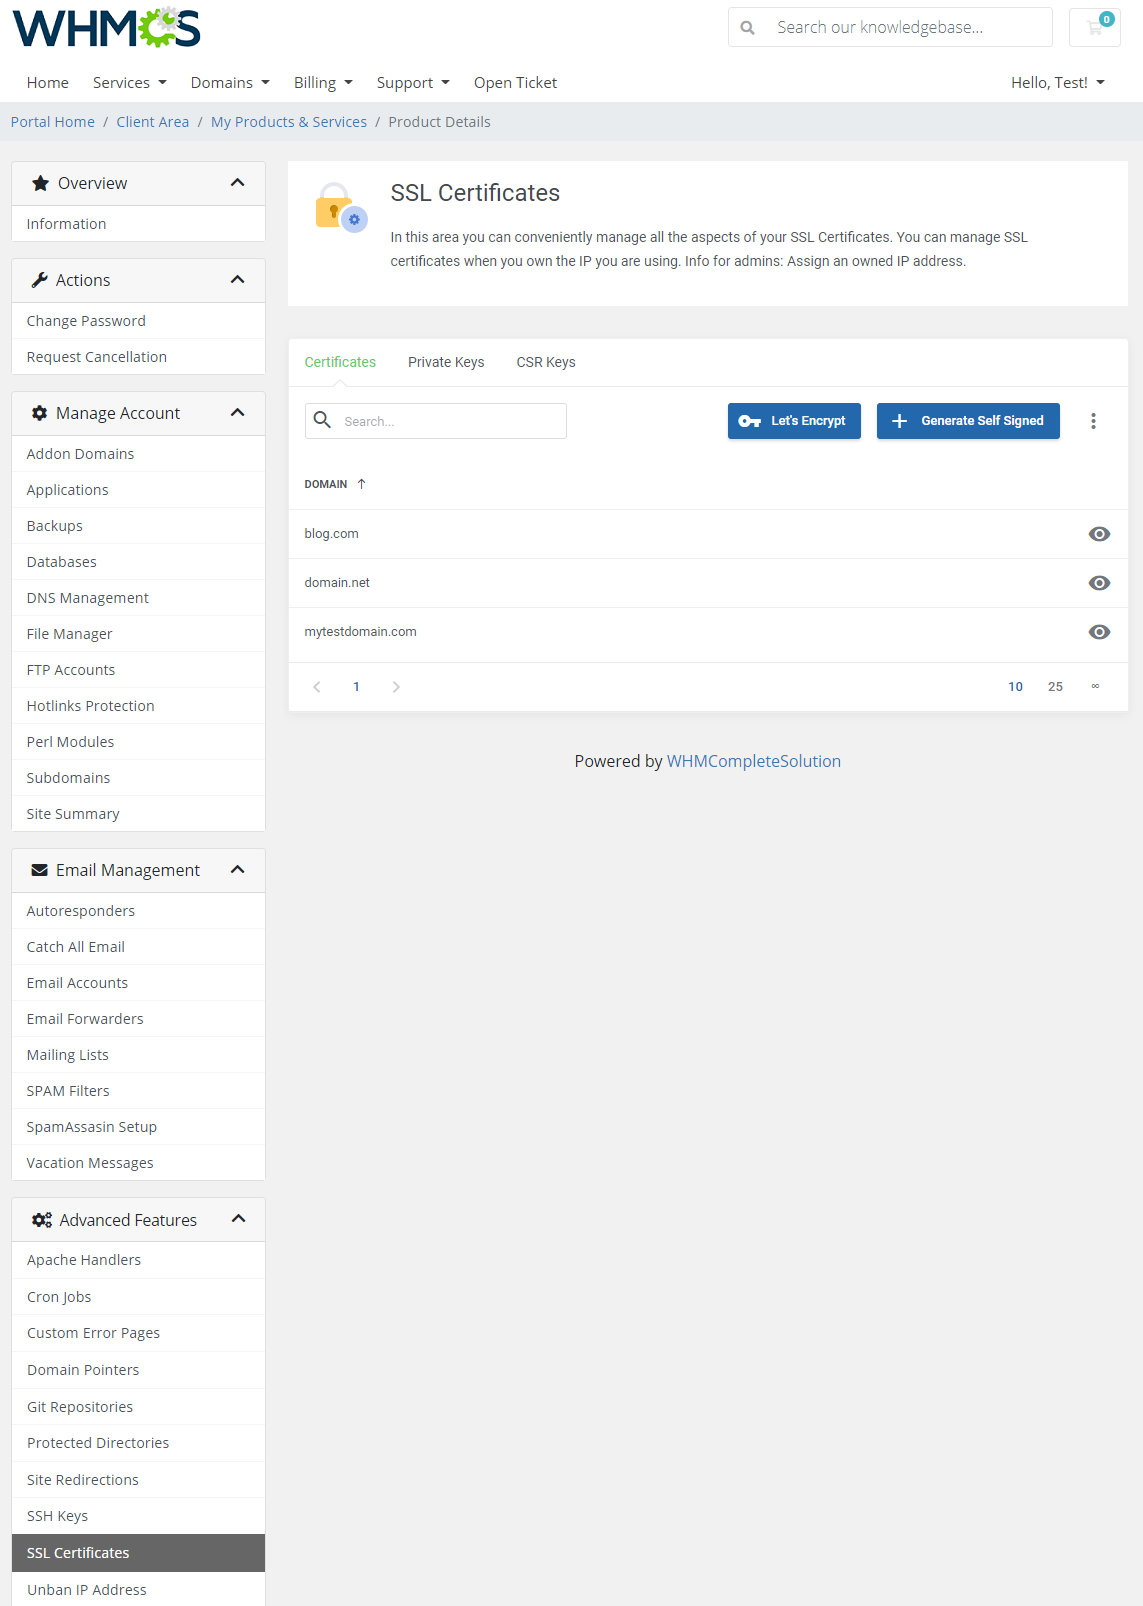Open Unban IP Address in sidebar
This screenshot has width=1143, height=1606.
(x=138, y=1590)
